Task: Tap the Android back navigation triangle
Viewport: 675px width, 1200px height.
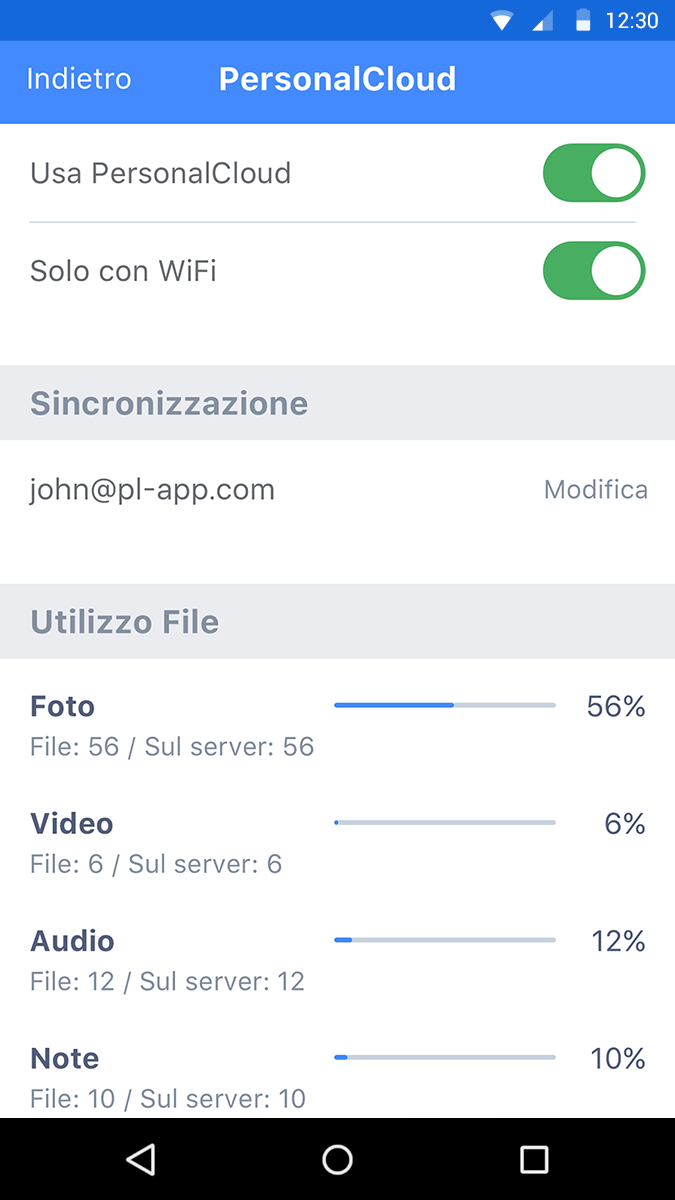Action: pyautogui.click(x=141, y=1159)
